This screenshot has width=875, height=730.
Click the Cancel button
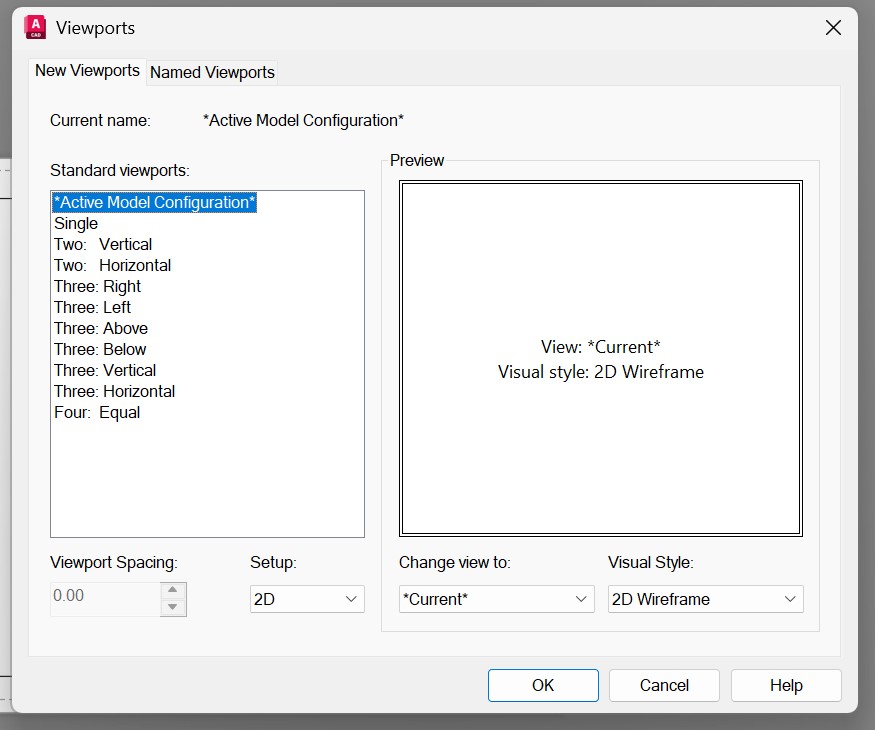pyautogui.click(x=664, y=685)
